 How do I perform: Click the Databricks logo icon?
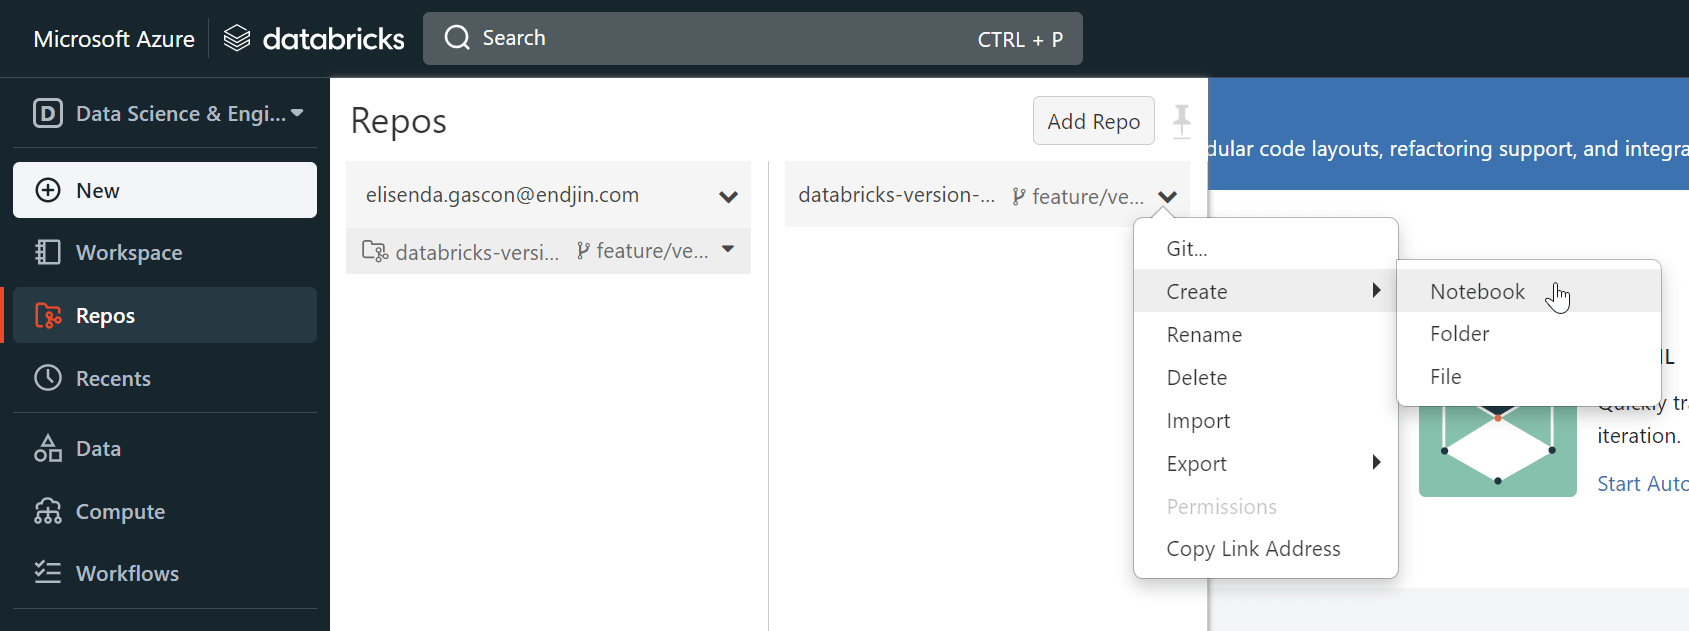(237, 39)
